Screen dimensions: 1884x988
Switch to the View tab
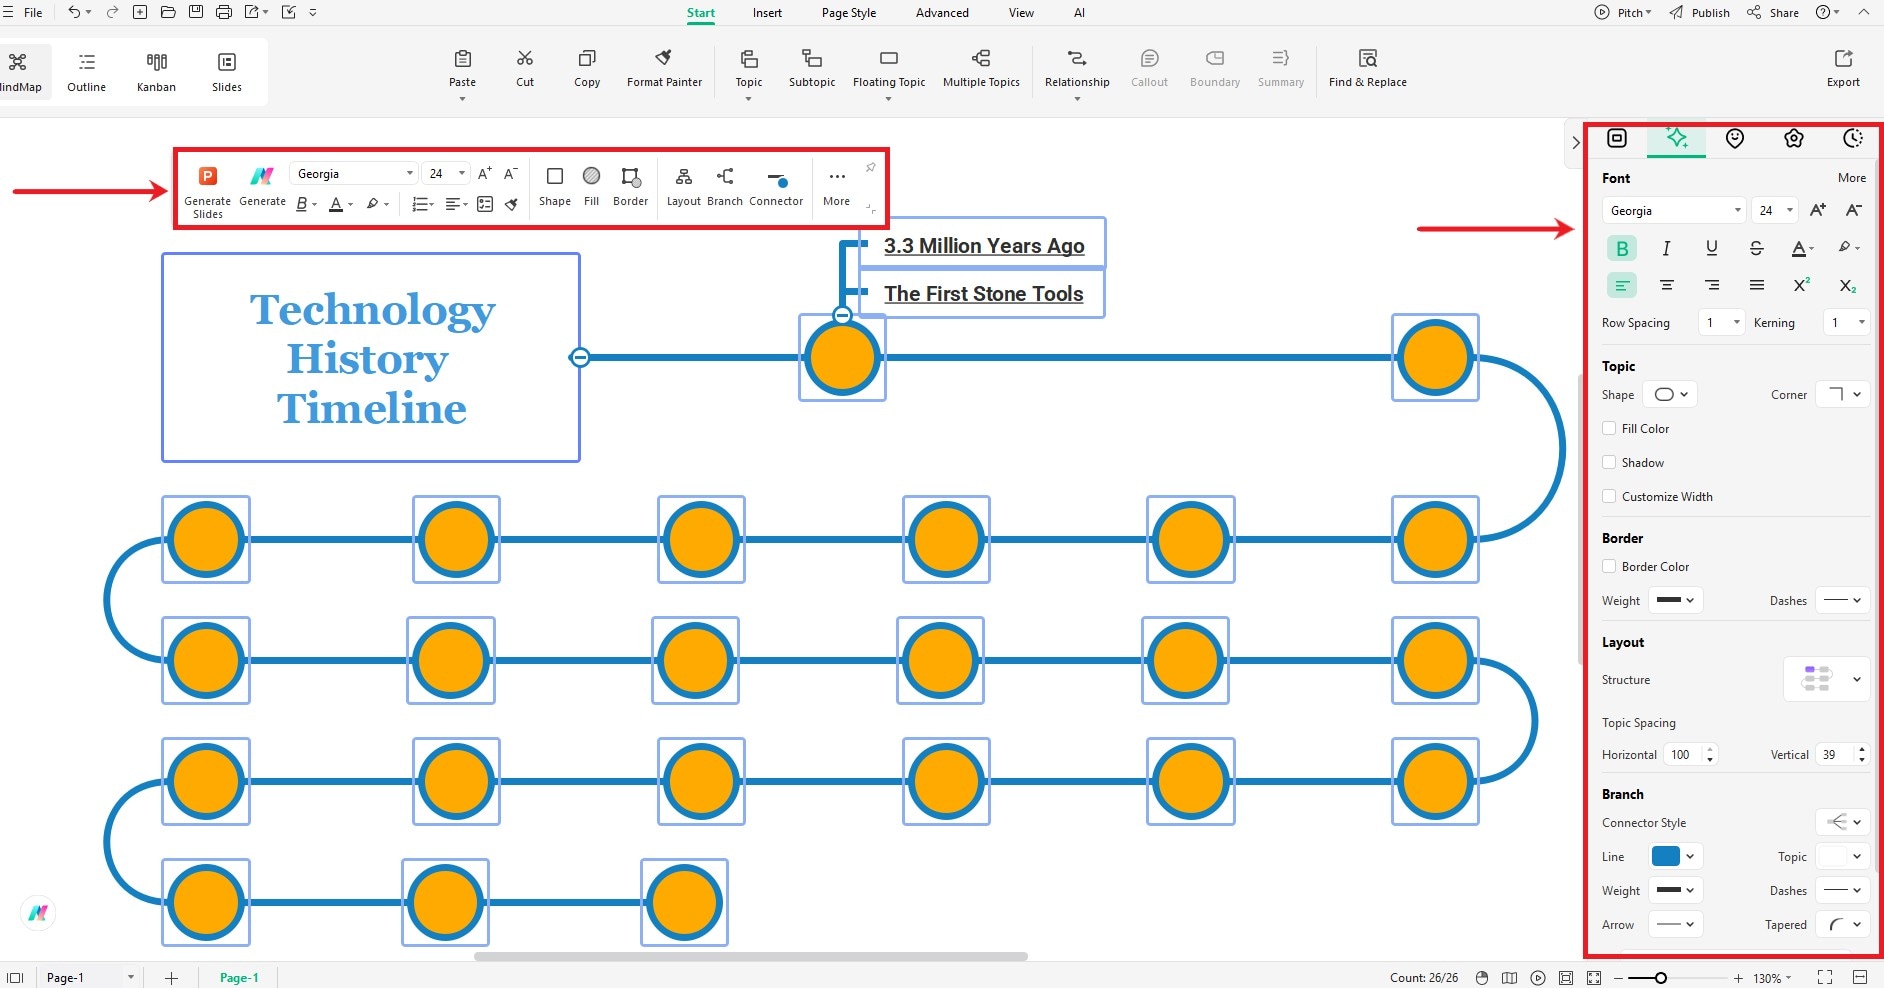1021,13
